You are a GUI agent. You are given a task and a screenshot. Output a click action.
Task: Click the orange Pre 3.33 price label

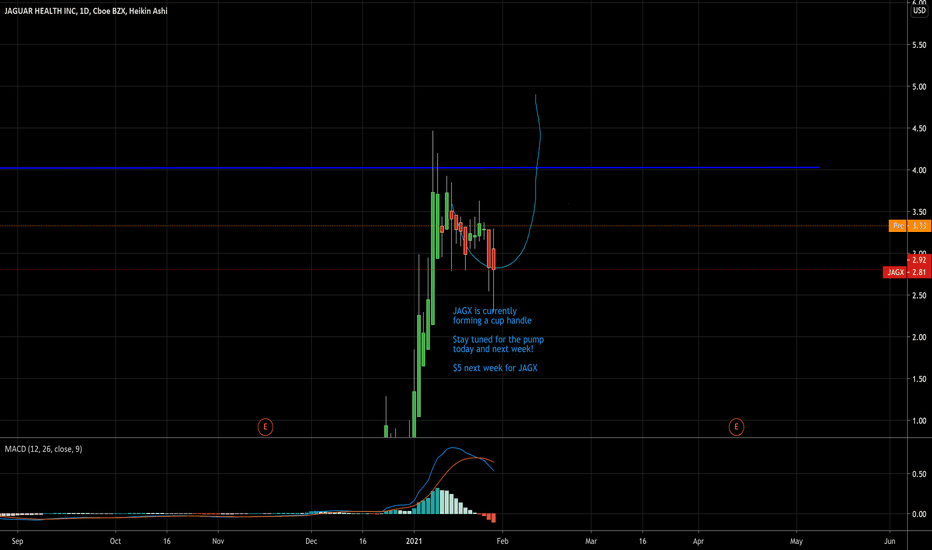pyautogui.click(x=909, y=226)
